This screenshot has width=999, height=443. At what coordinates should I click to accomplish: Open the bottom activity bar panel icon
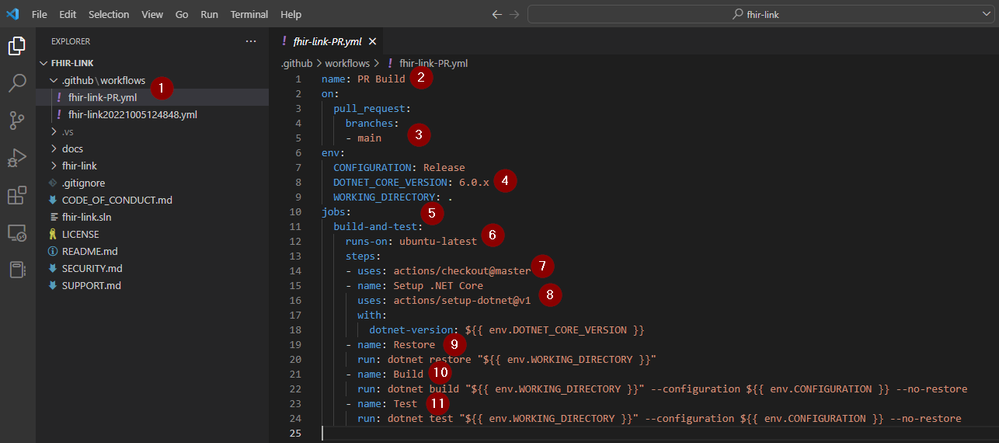pyautogui.click(x=17, y=270)
